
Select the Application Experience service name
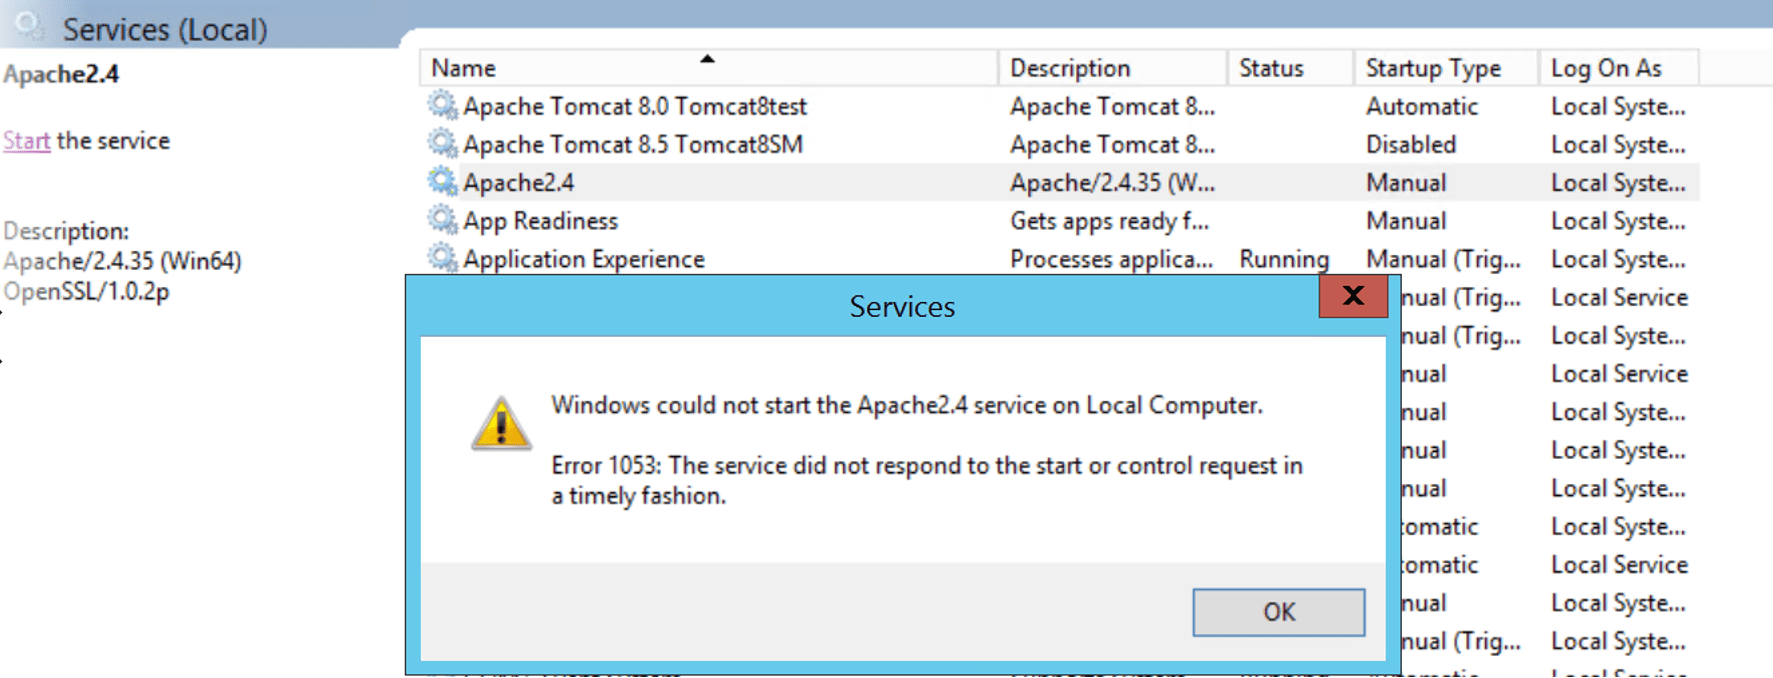583,258
